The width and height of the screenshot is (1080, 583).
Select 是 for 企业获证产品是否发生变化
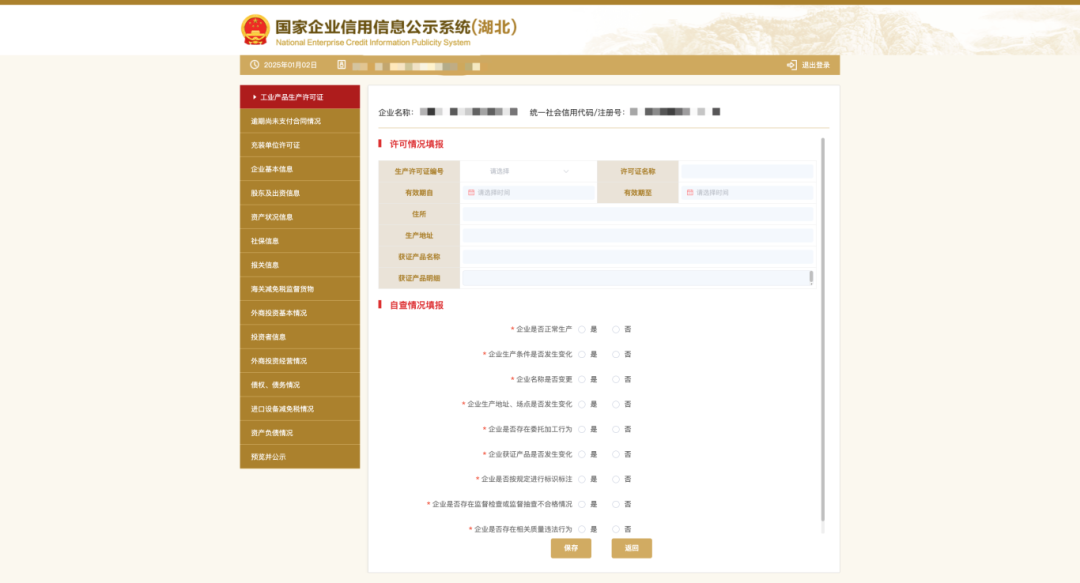[582, 455]
